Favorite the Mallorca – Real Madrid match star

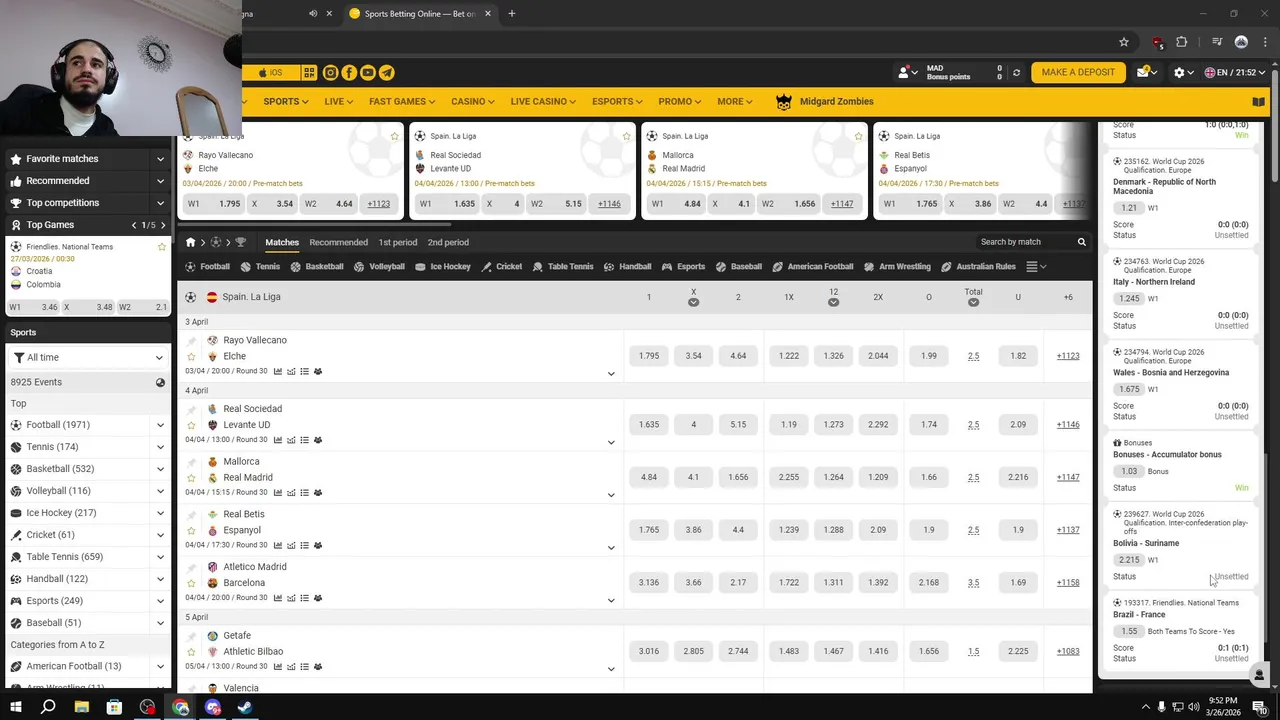pos(191,478)
